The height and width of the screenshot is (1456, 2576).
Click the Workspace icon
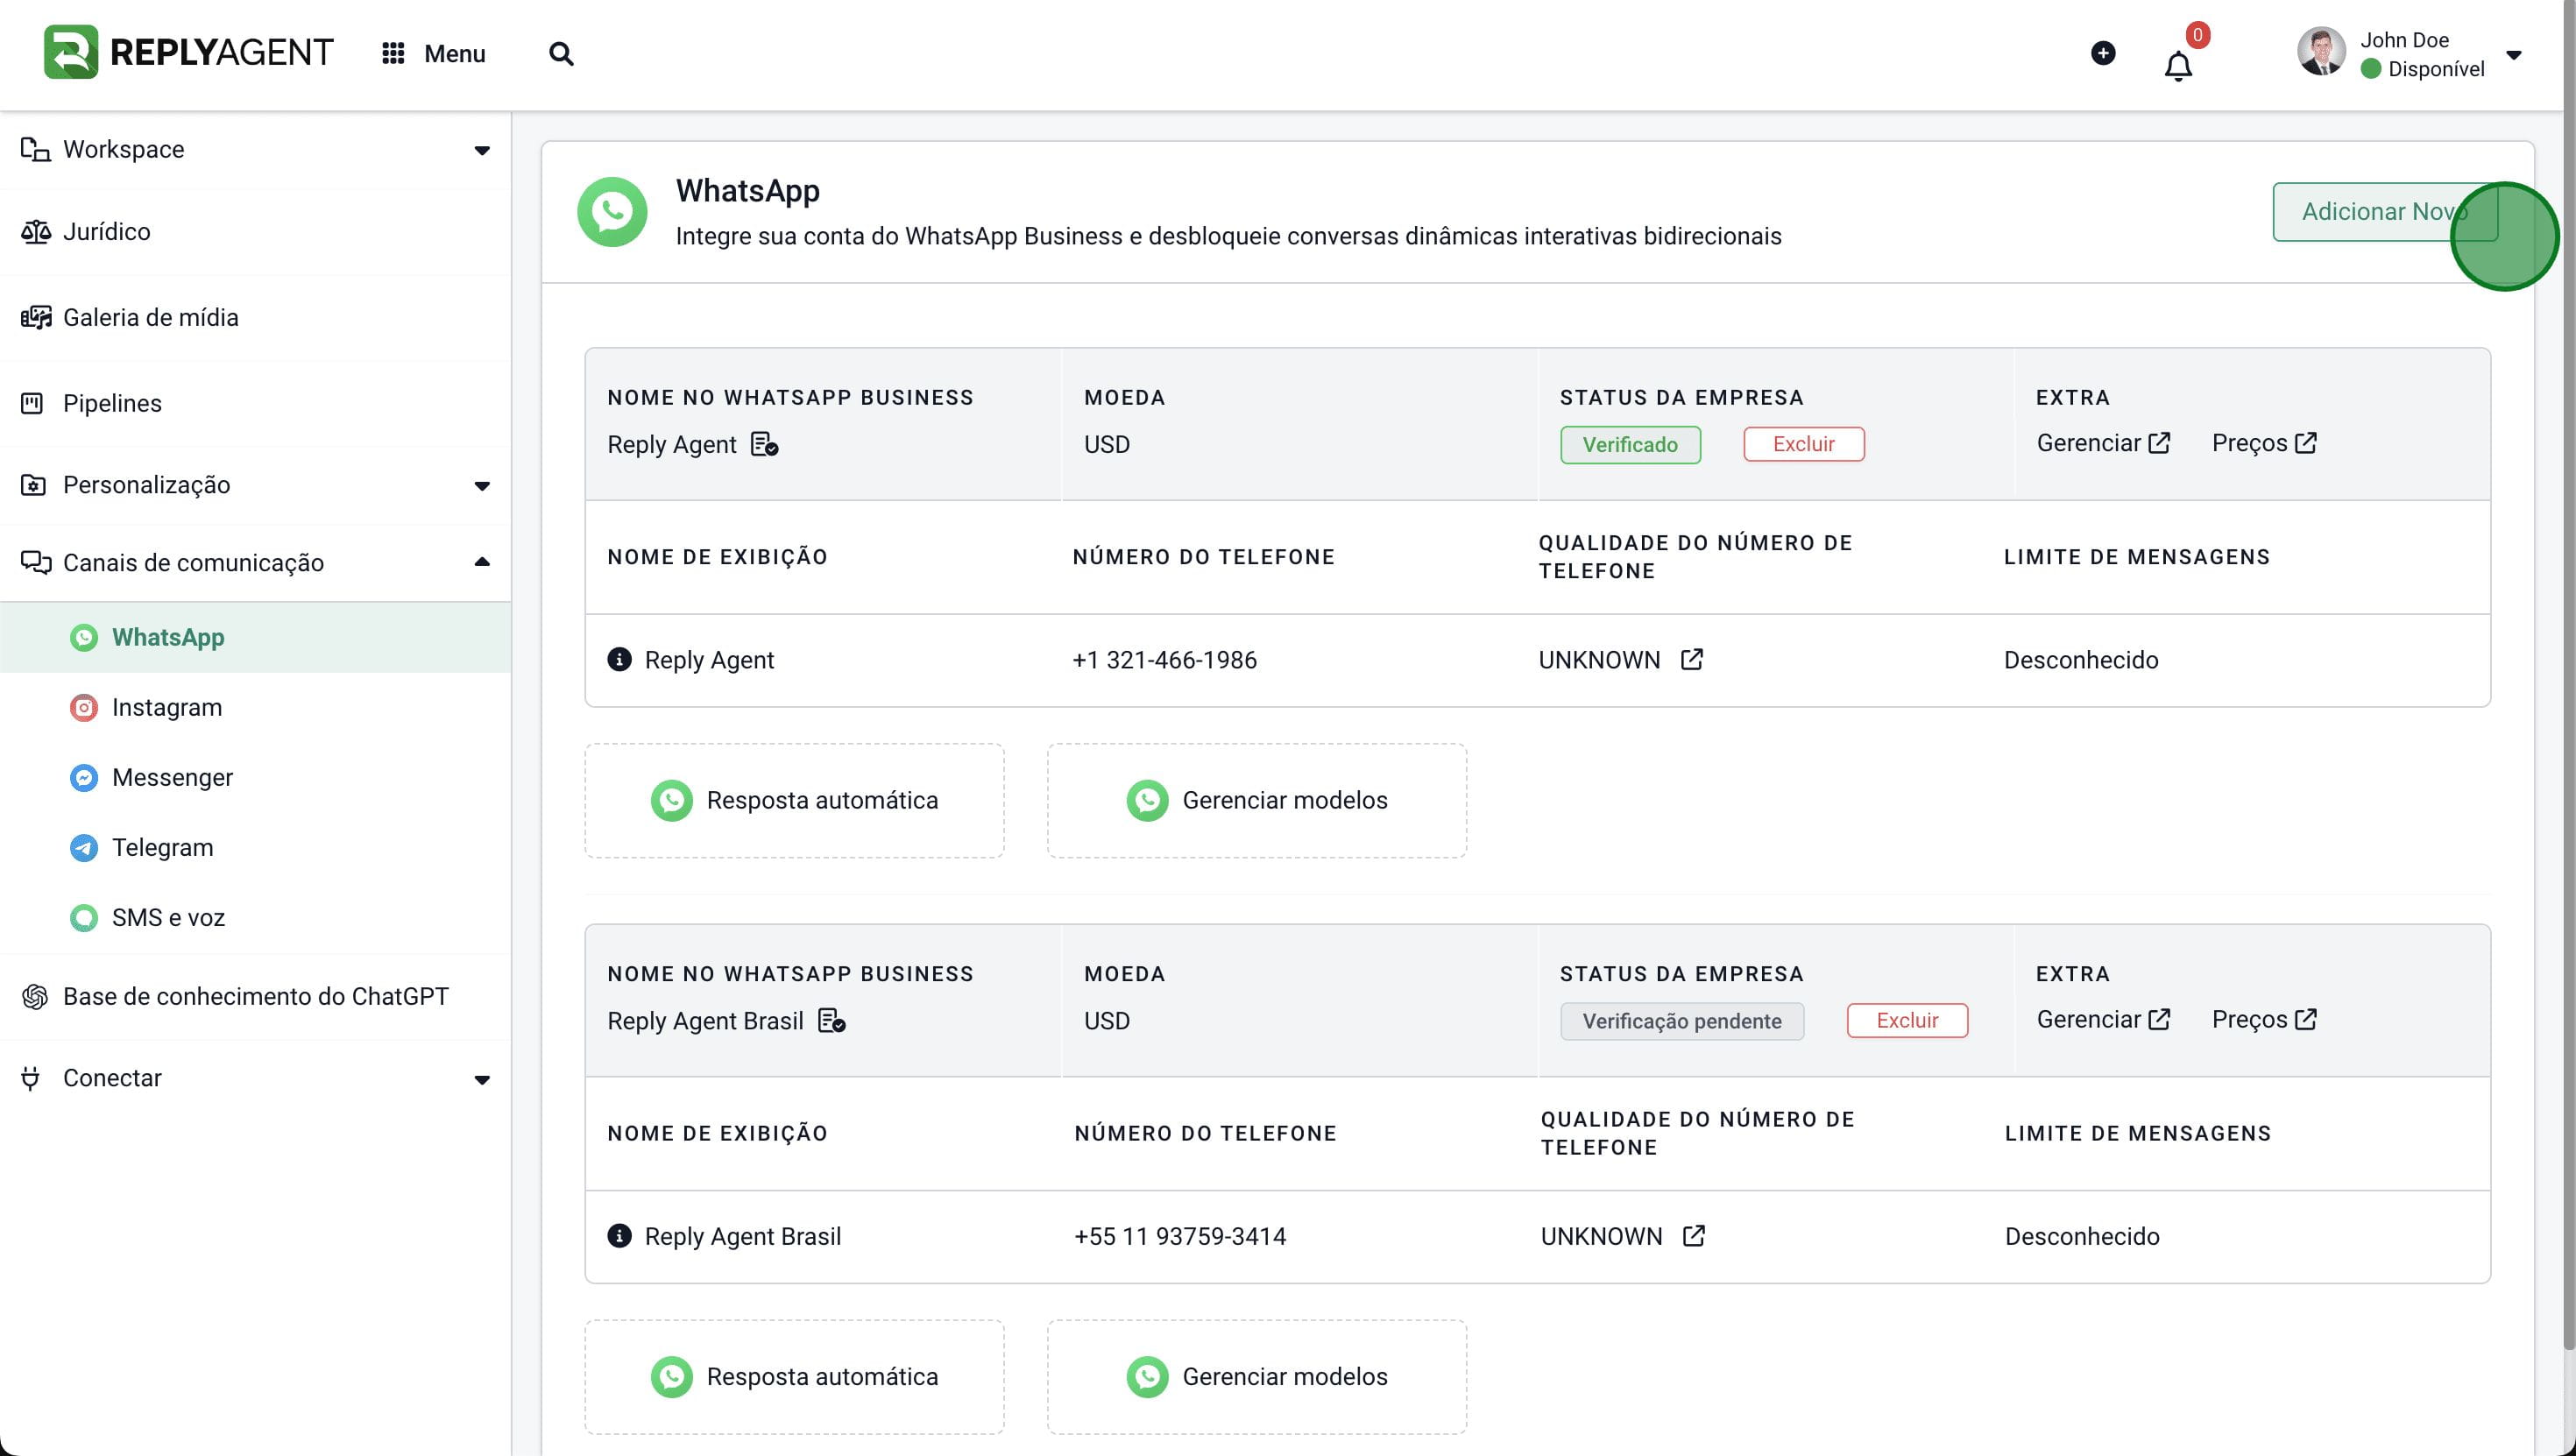click(36, 149)
